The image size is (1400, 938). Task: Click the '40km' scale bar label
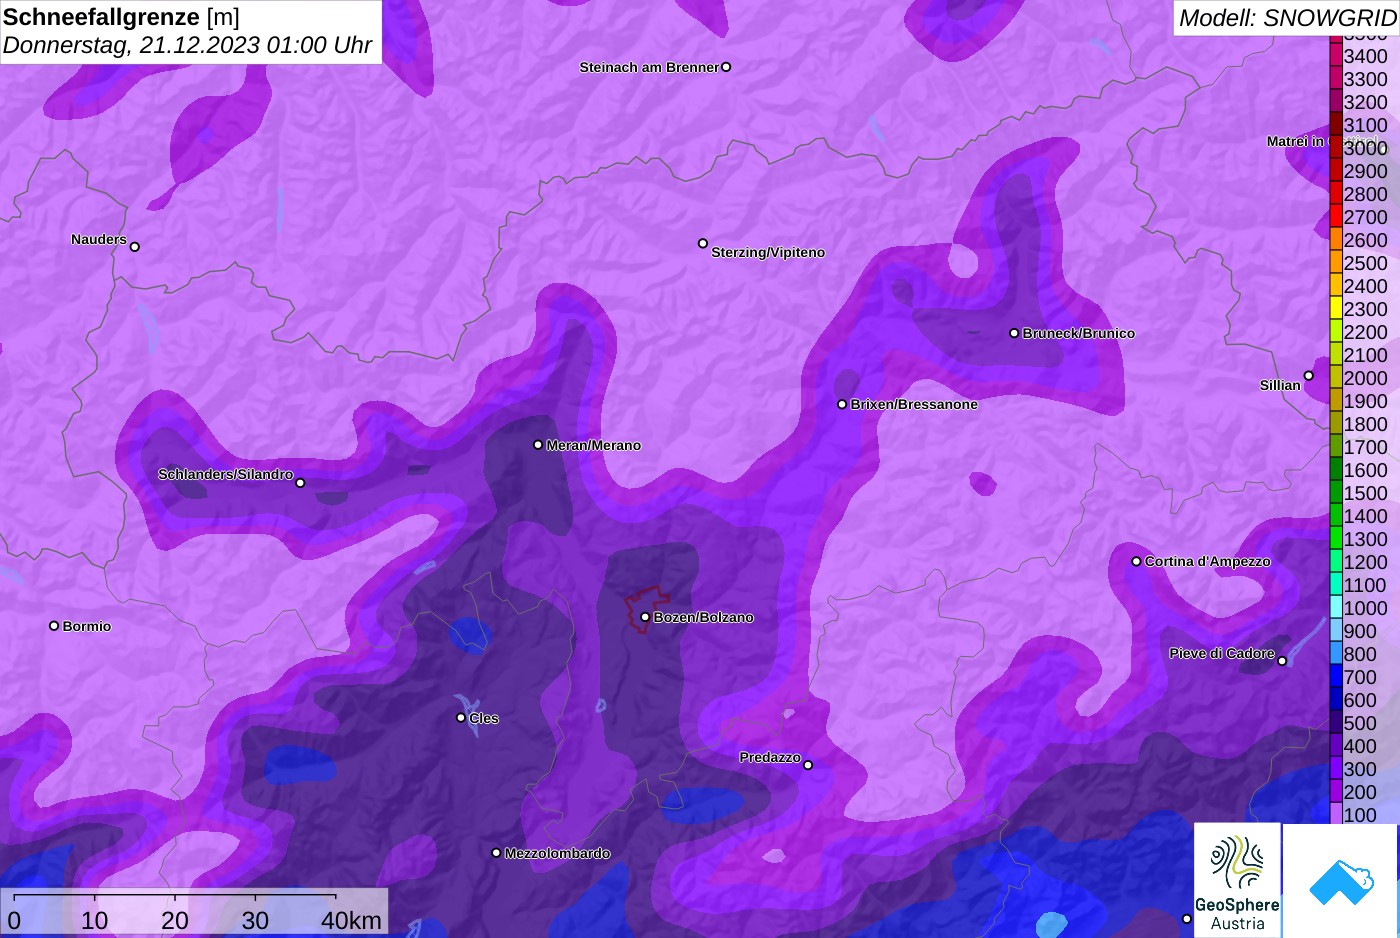pyautogui.click(x=351, y=920)
